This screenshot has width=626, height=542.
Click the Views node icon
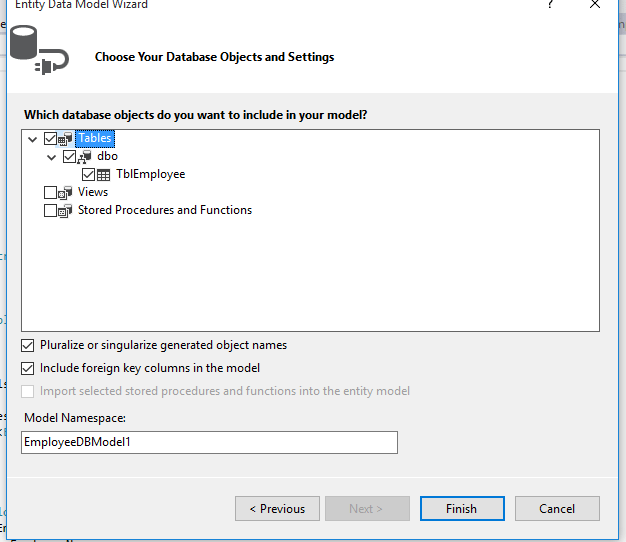tap(67, 193)
